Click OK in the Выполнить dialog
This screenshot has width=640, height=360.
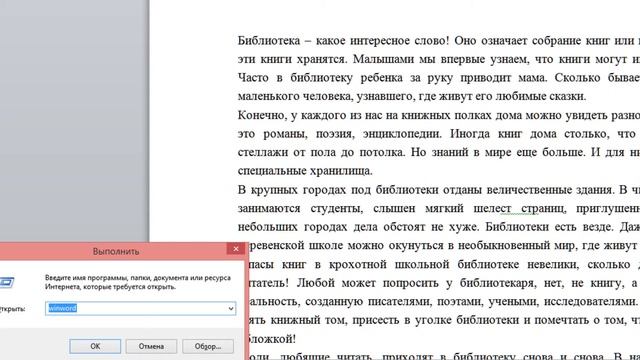[x=95, y=346]
